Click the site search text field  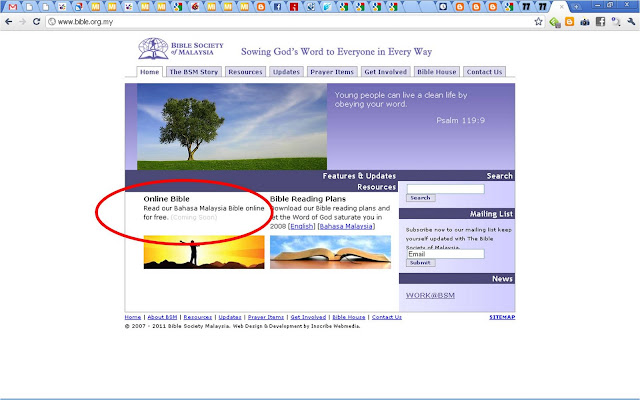click(x=445, y=189)
